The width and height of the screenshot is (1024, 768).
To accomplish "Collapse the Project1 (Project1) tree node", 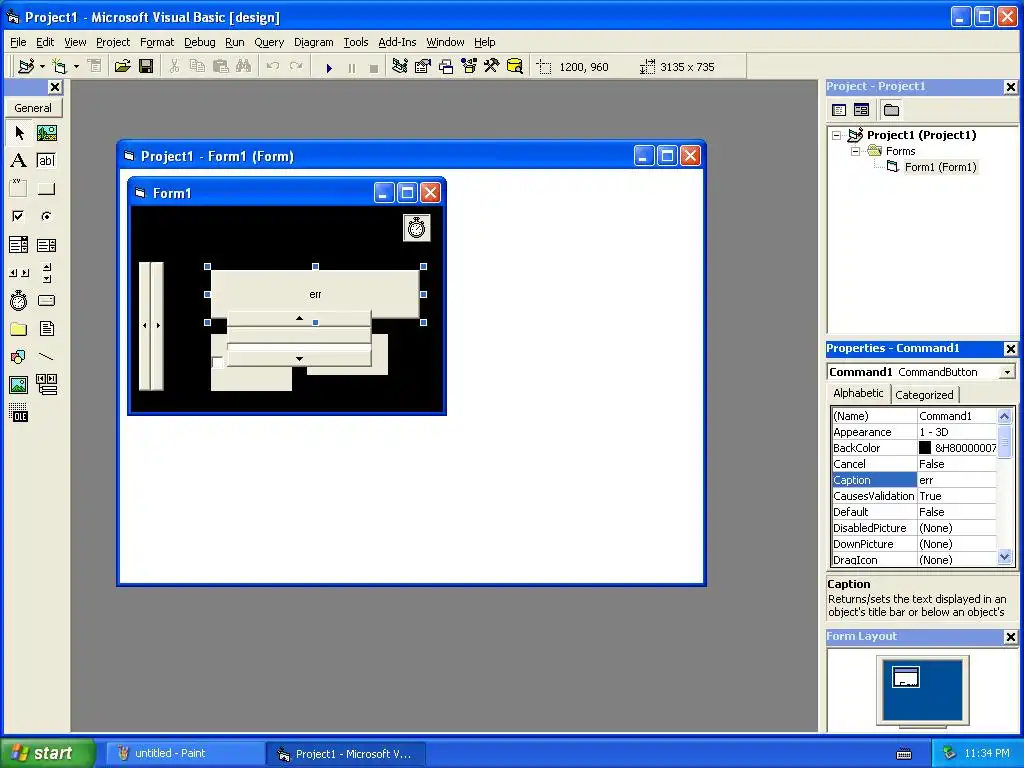I will coord(837,136).
